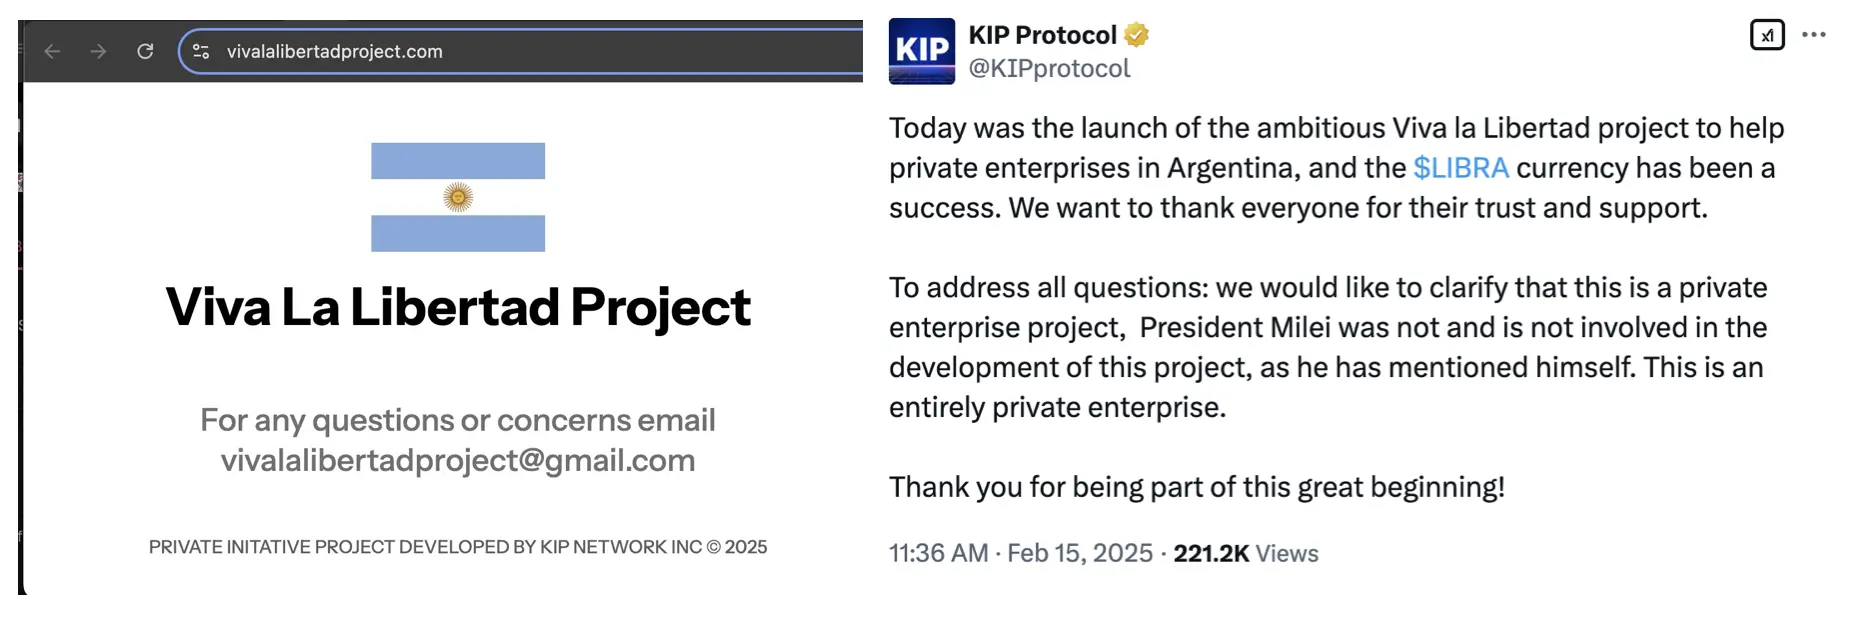Click the KIP Network Inc footer text

(458, 547)
